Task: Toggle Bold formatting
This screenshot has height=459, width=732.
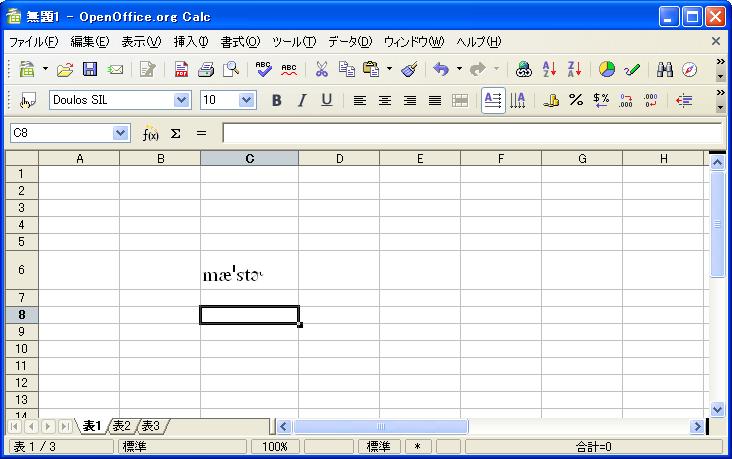Action: click(x=276, y=100)
